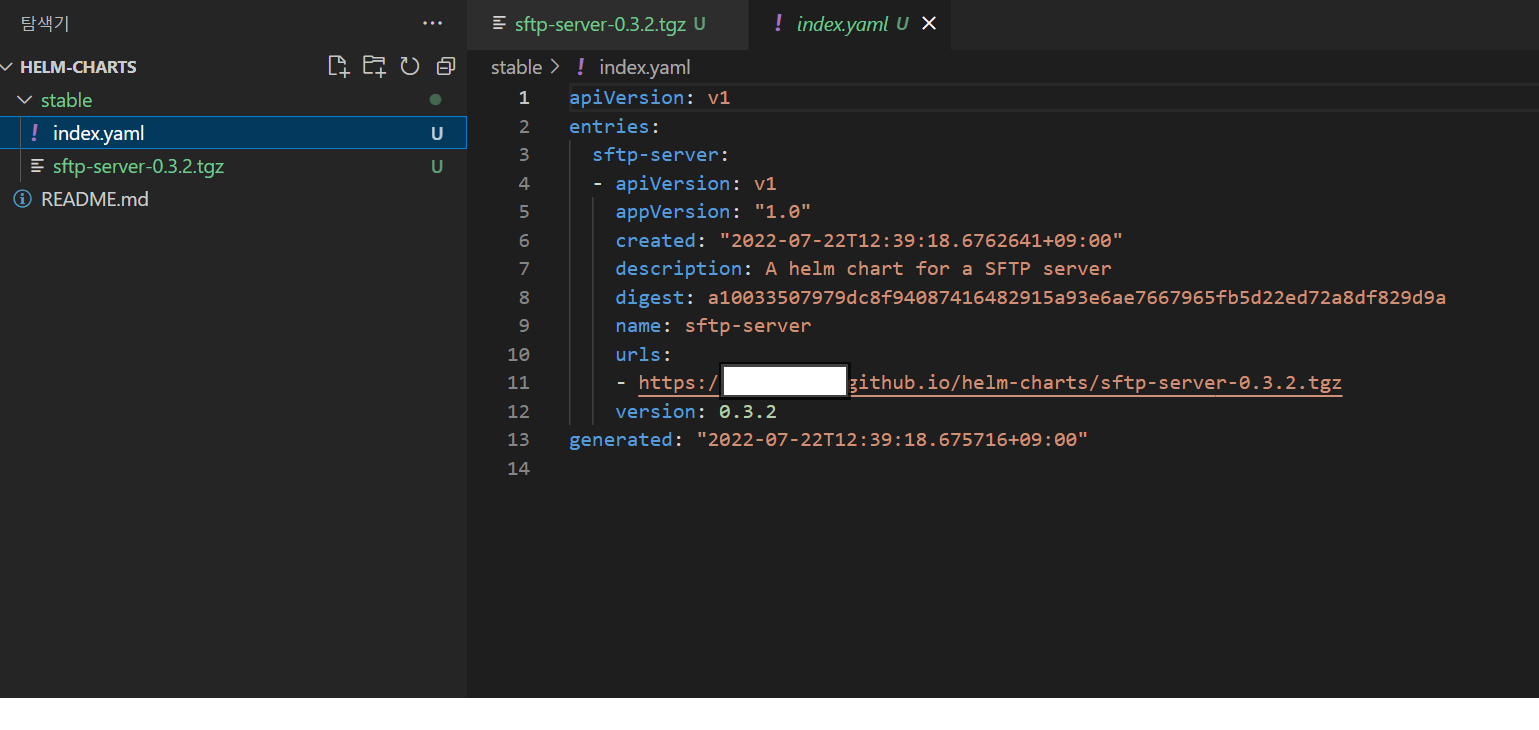Open index.yaml in the file tree

[233, 133]
